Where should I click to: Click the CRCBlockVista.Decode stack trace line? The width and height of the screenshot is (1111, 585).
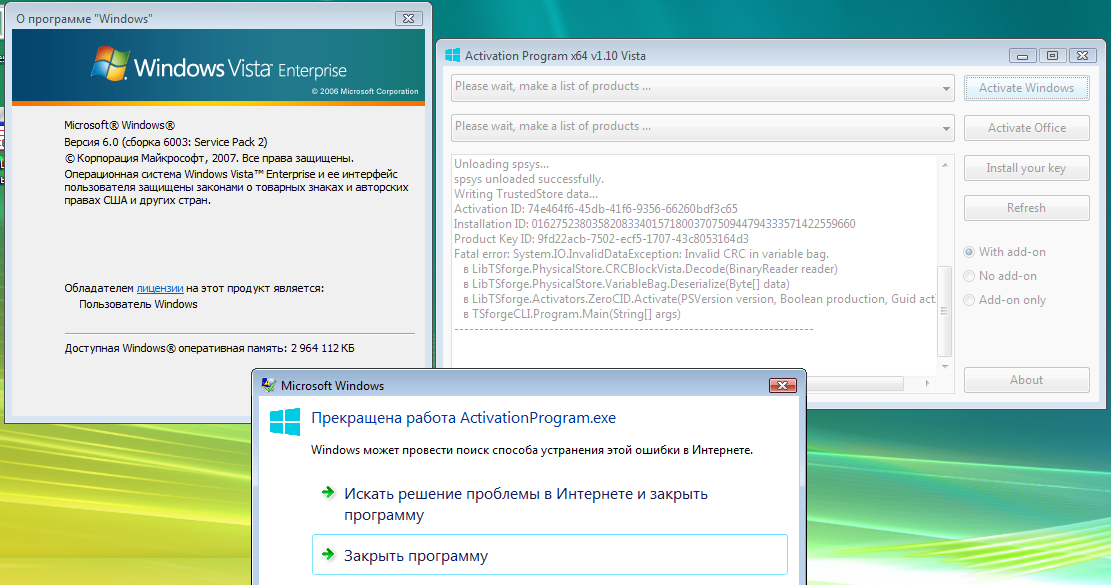(x=650, y=269)
